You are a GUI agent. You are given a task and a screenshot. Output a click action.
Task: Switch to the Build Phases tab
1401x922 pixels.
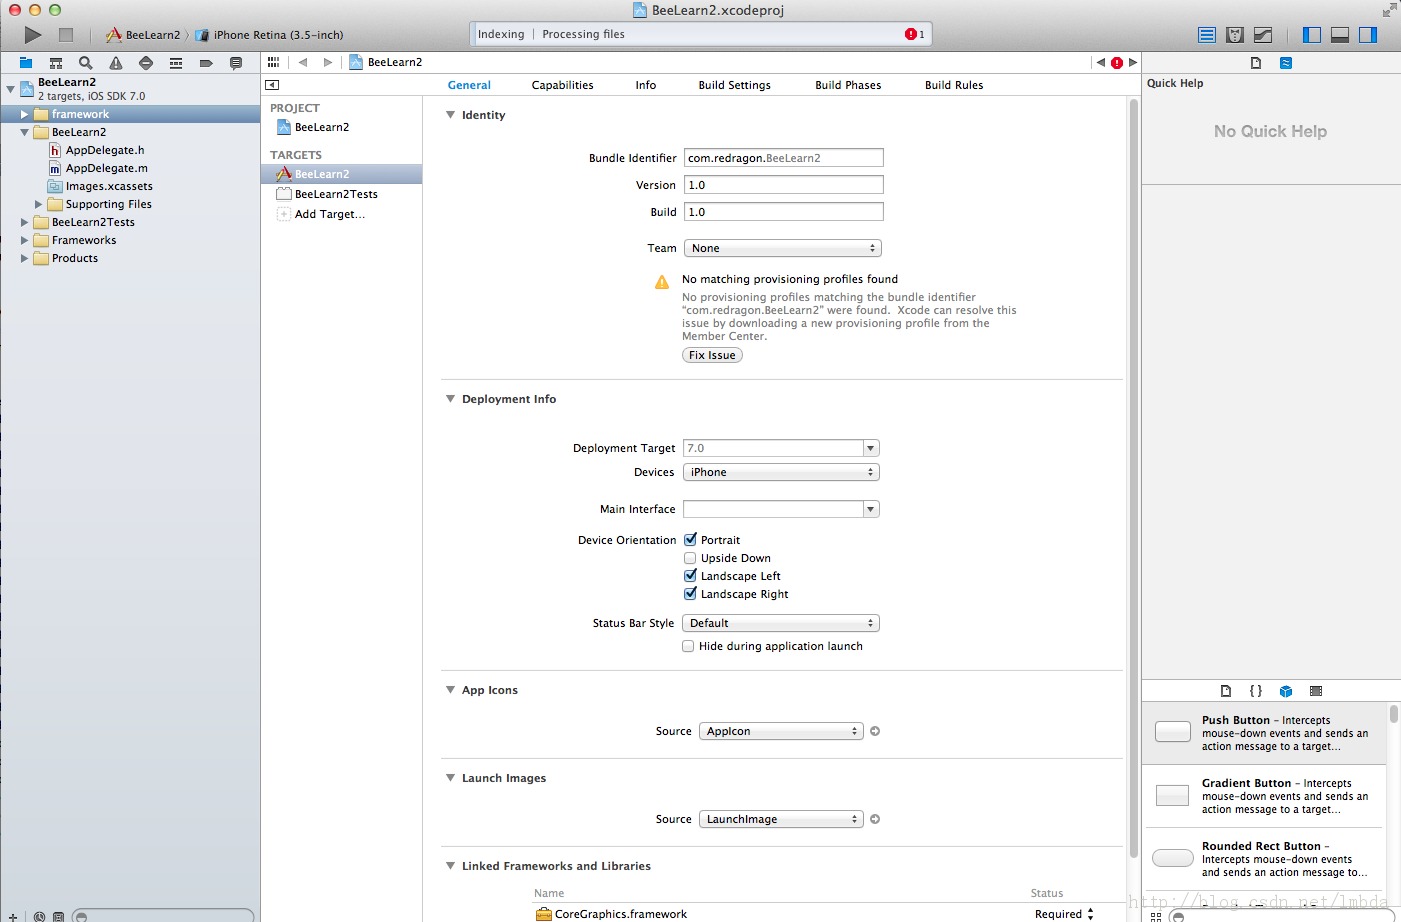coord(848,85)
